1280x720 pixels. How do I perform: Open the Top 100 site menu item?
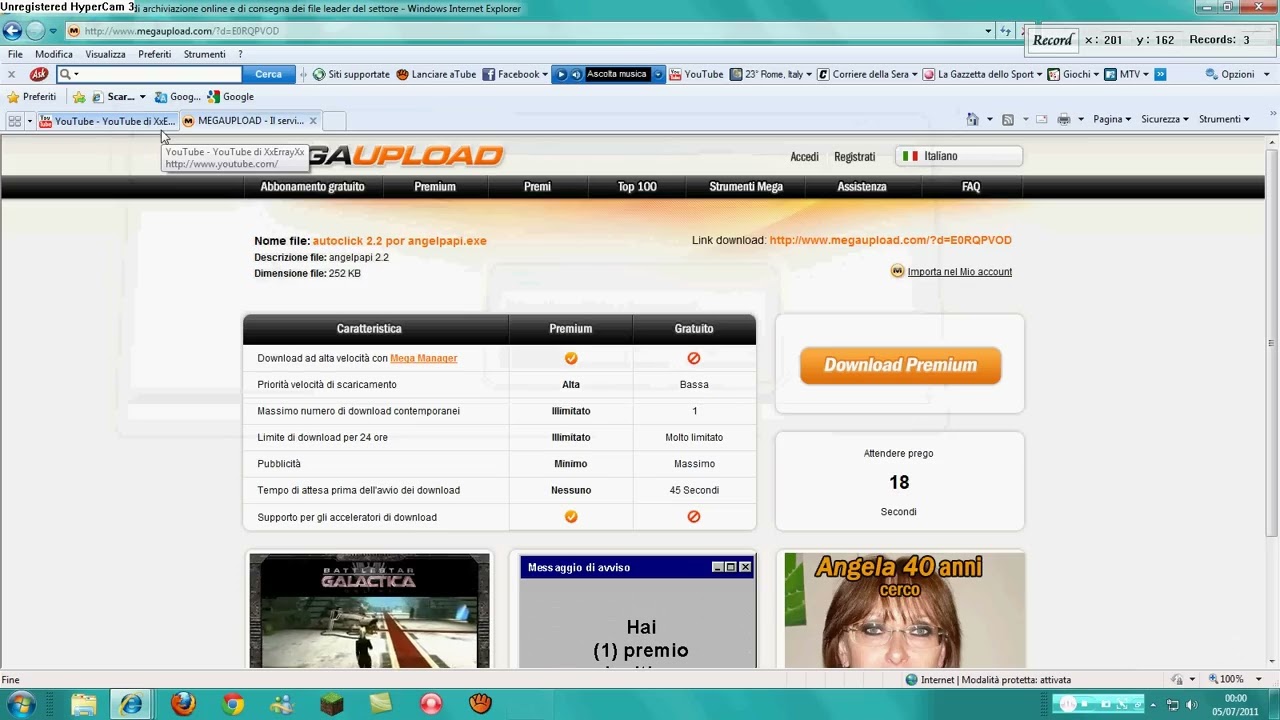[637, 187]
